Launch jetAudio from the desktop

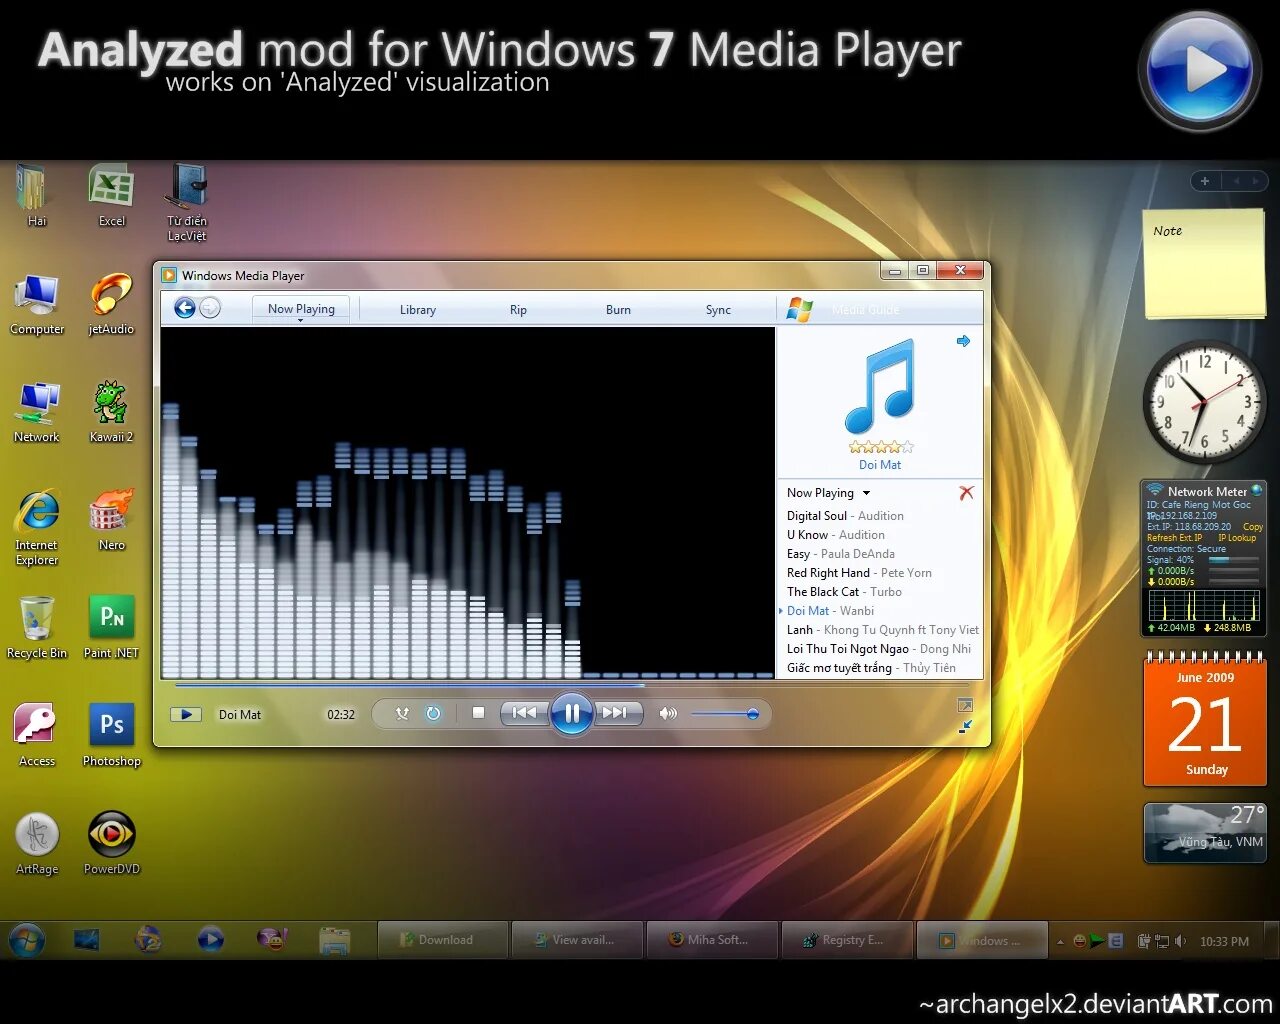(111, 305)
